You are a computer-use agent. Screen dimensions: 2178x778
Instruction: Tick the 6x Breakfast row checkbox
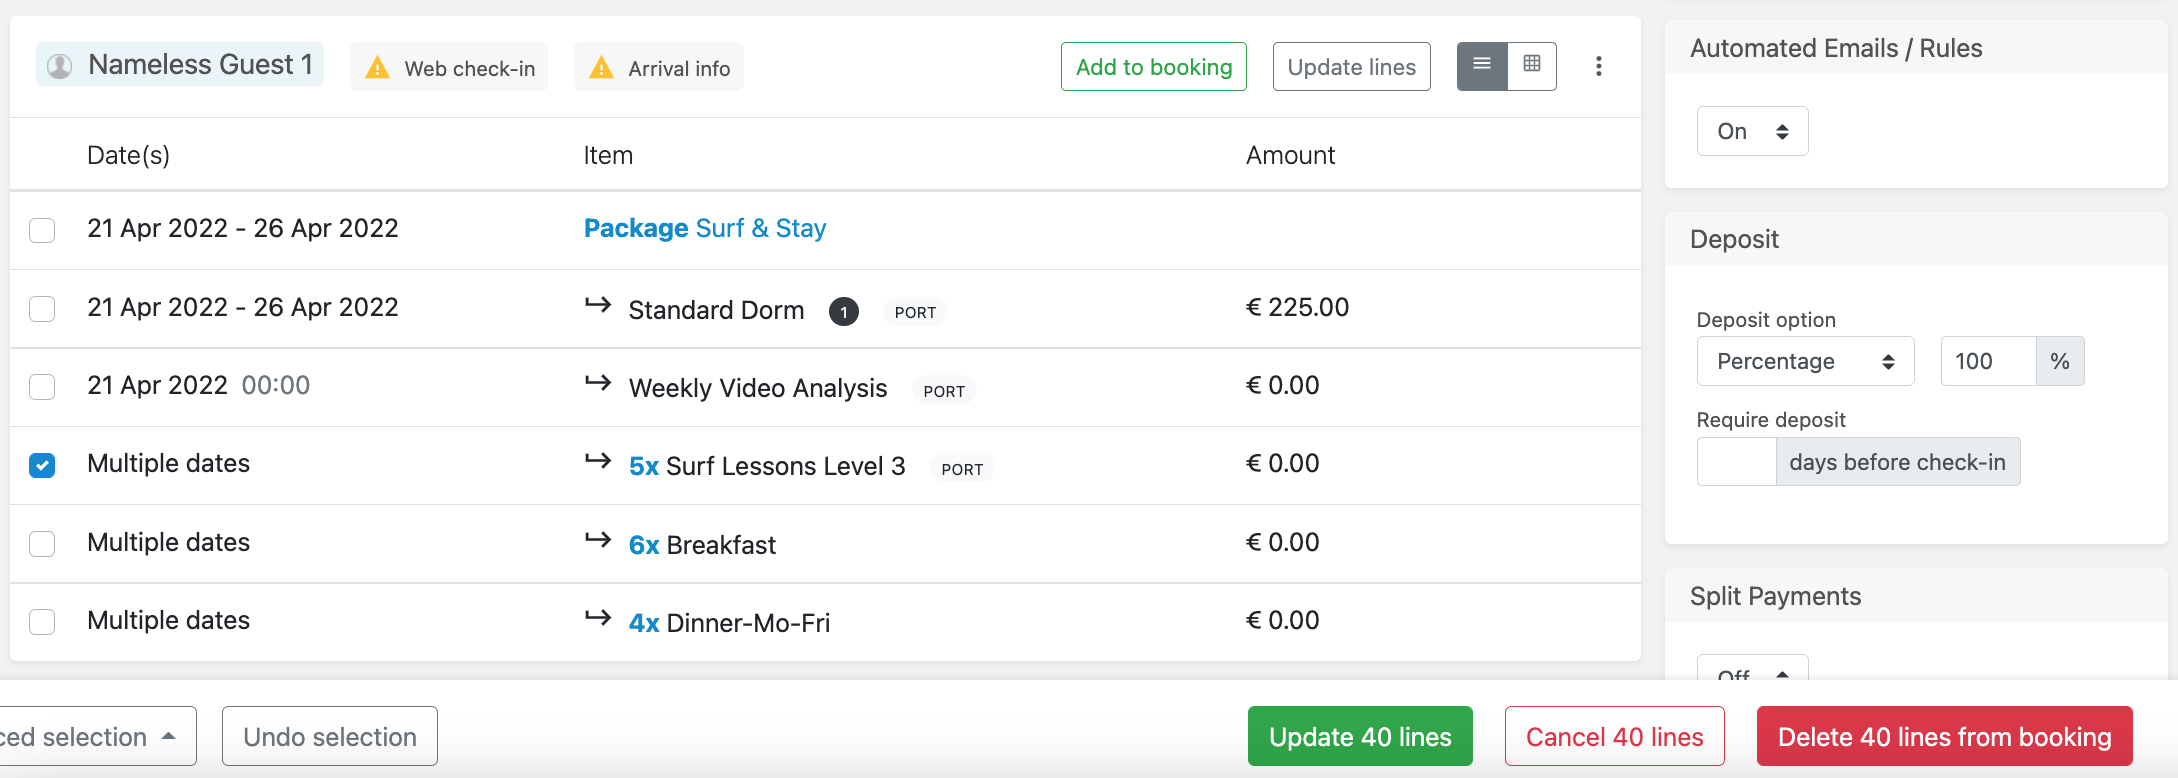(x=42, y=543)
